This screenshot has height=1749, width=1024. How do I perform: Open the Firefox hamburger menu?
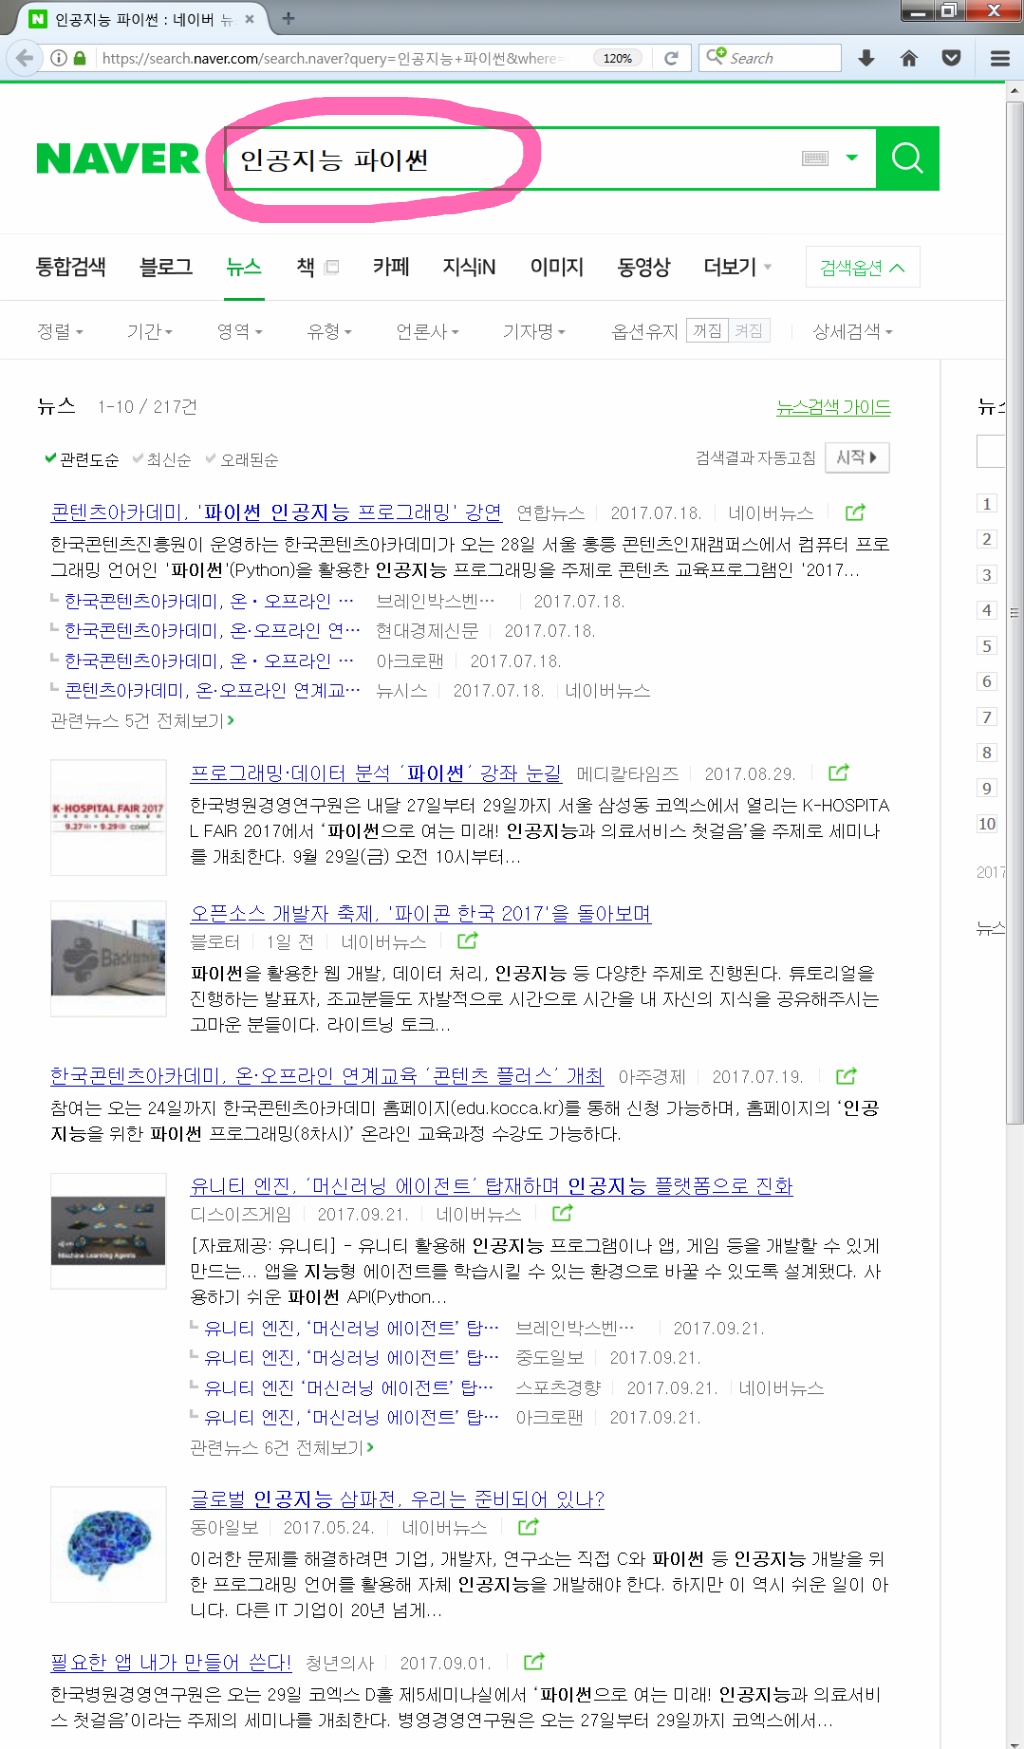click(1000, 58)
